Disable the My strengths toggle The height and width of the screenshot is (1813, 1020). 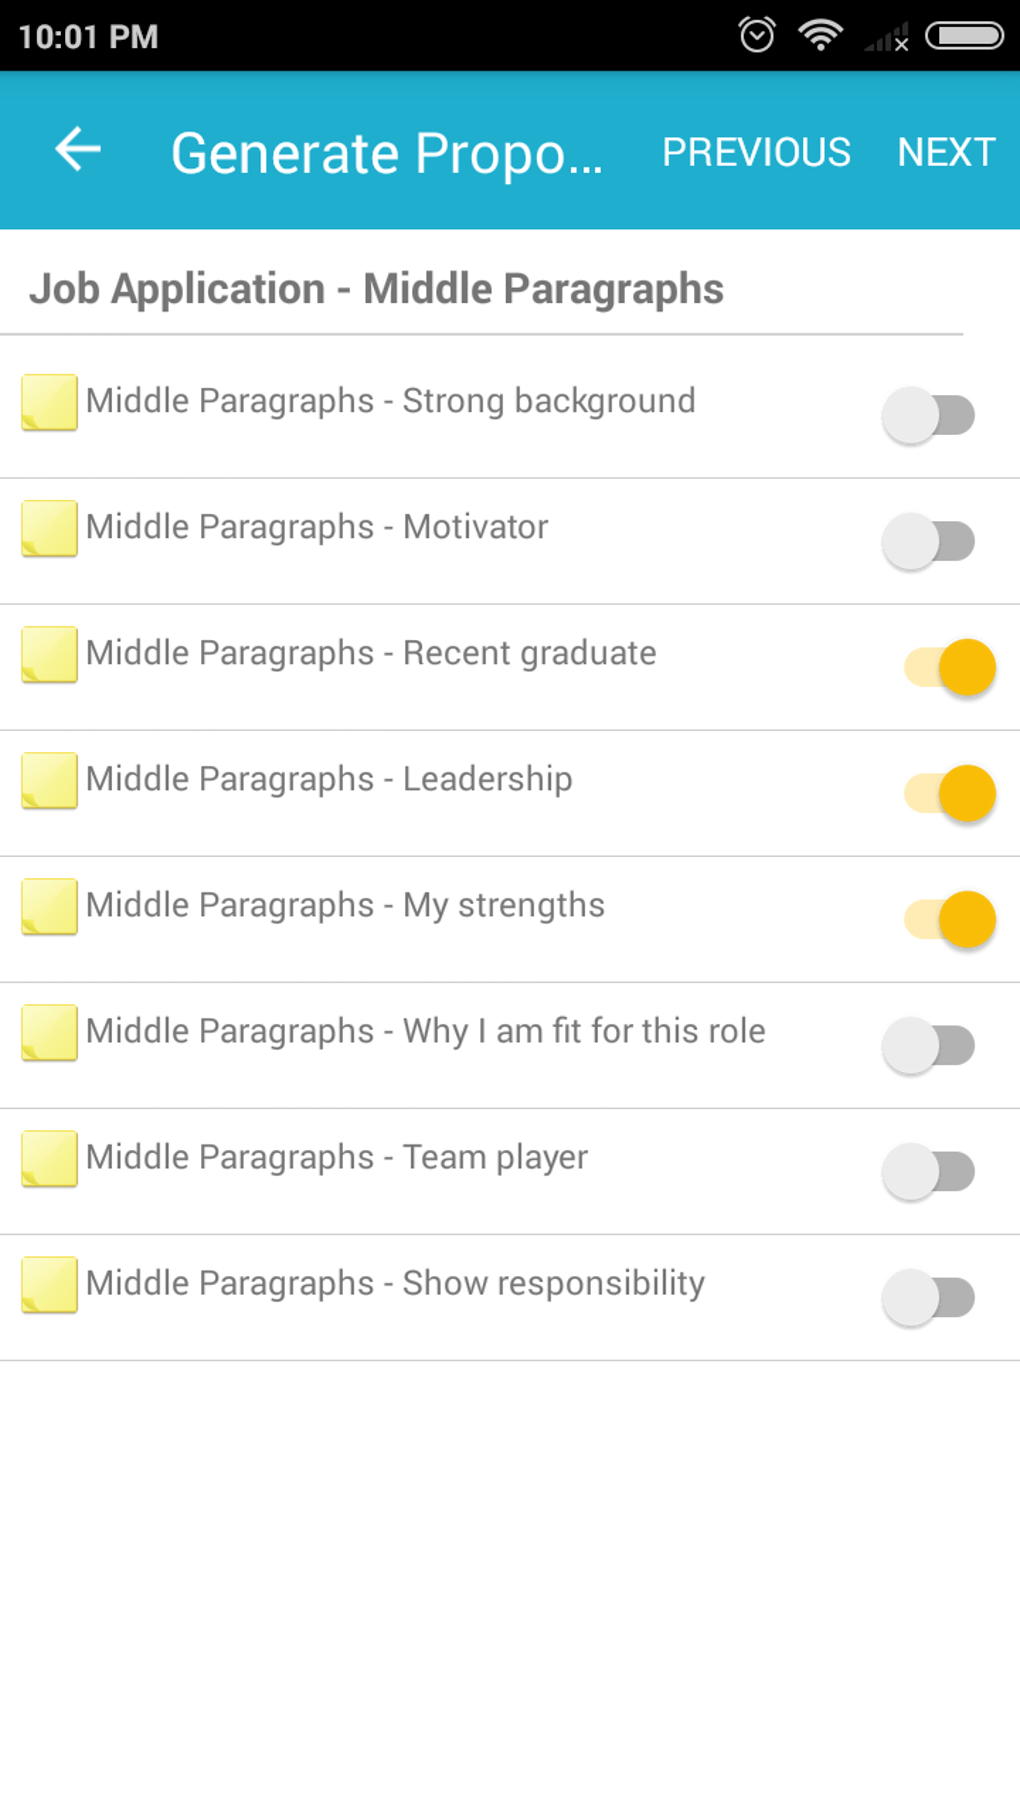click(949, 919)
